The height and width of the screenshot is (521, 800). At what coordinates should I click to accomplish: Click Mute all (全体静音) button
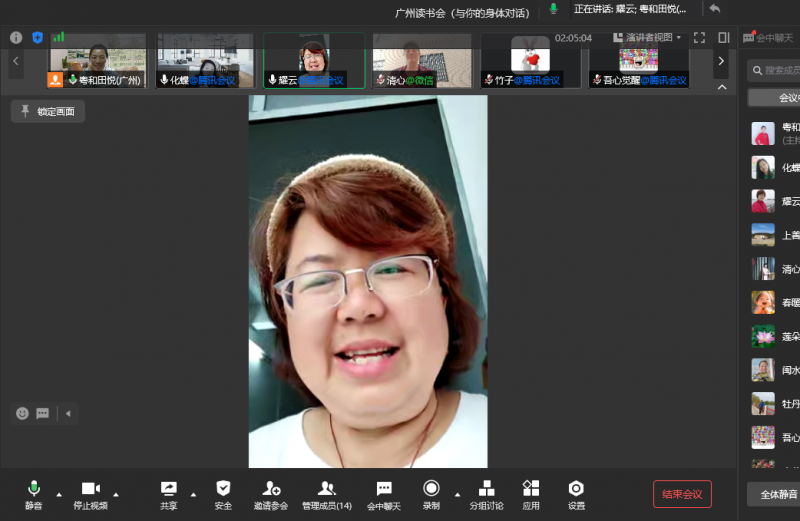tap(776, 494)
